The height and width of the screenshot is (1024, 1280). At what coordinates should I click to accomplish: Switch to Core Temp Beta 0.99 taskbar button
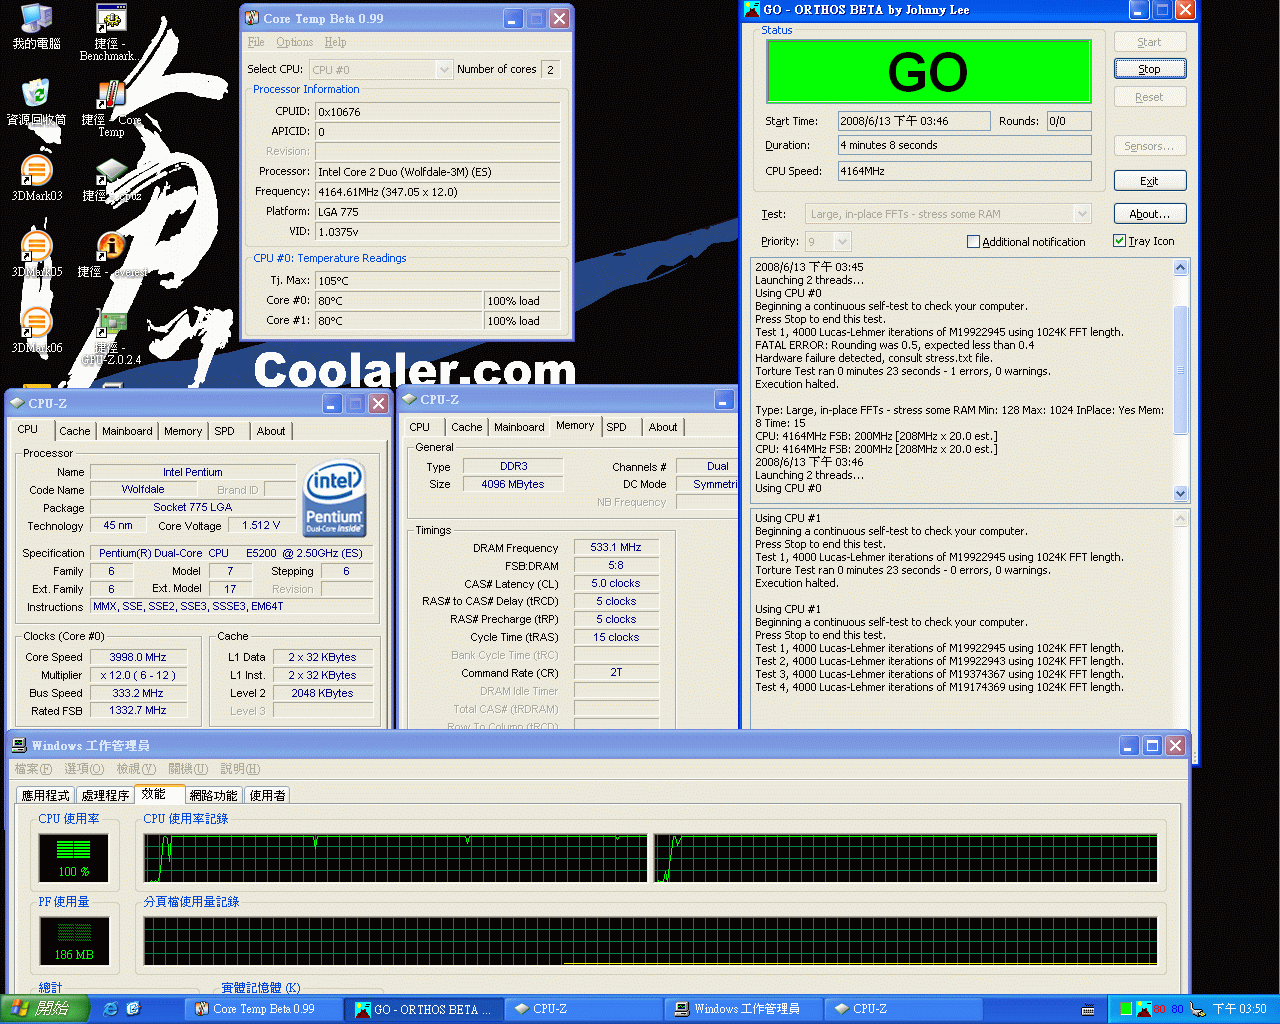point(264,1009)
